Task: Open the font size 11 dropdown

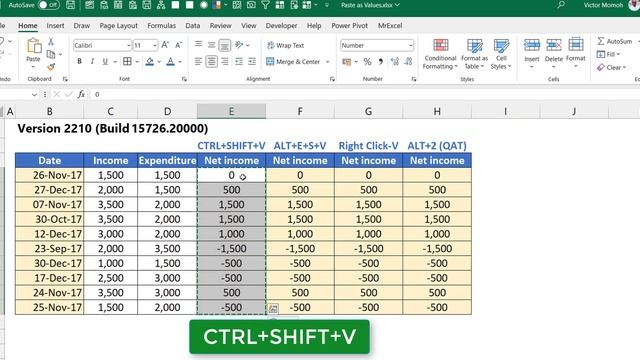Action: 155,46
